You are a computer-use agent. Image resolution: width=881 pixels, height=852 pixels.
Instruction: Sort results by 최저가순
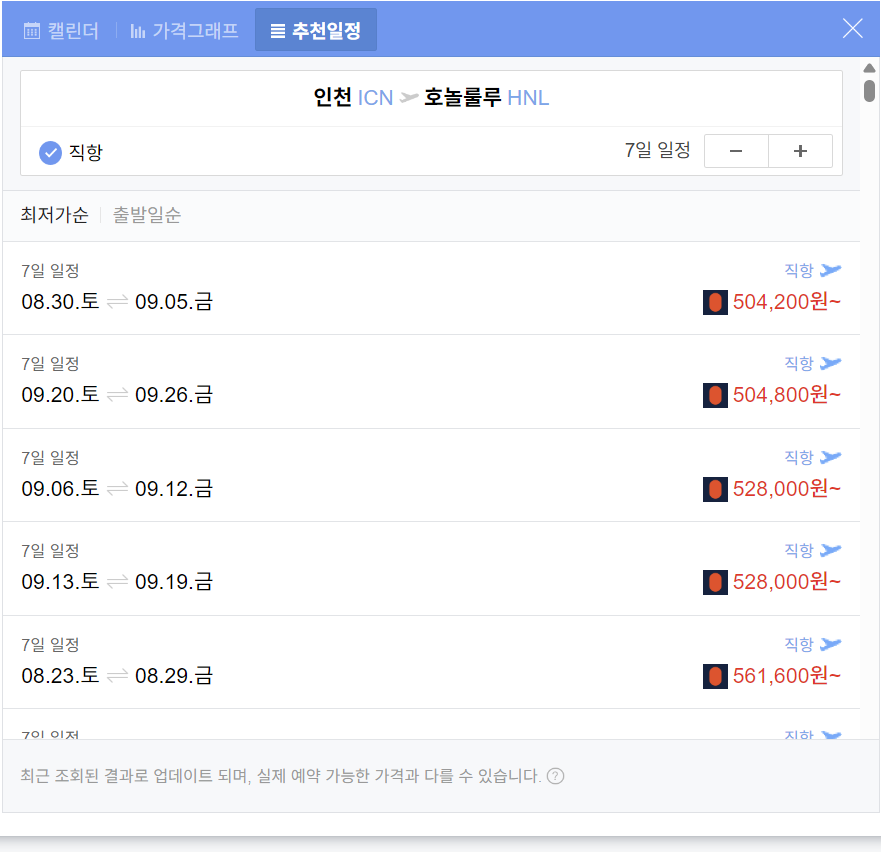(55, 215)
